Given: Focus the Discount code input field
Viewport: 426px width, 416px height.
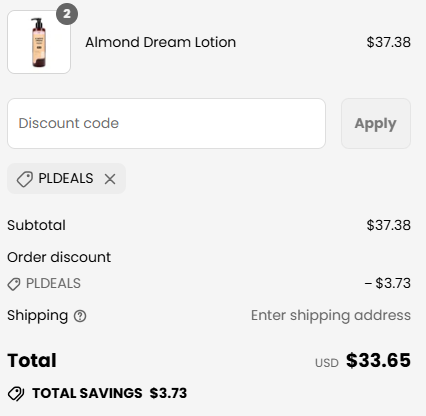Looking at the screenshot, I should point(166,123).
